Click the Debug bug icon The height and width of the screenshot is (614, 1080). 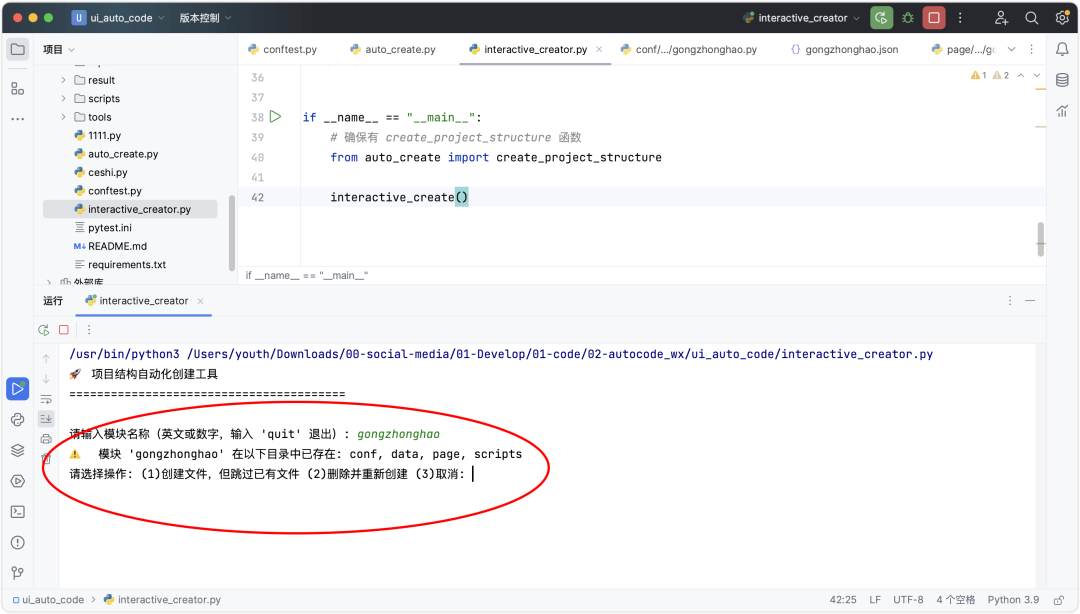pyautogui.click(x=908, y=18)
